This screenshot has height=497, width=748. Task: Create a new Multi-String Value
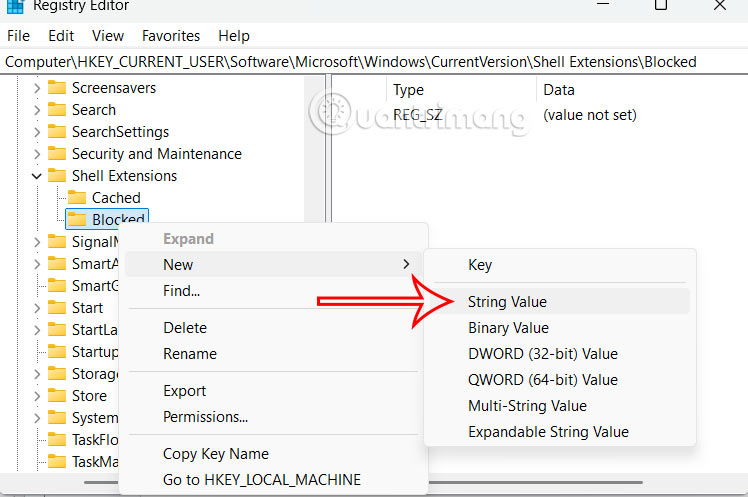559,405
